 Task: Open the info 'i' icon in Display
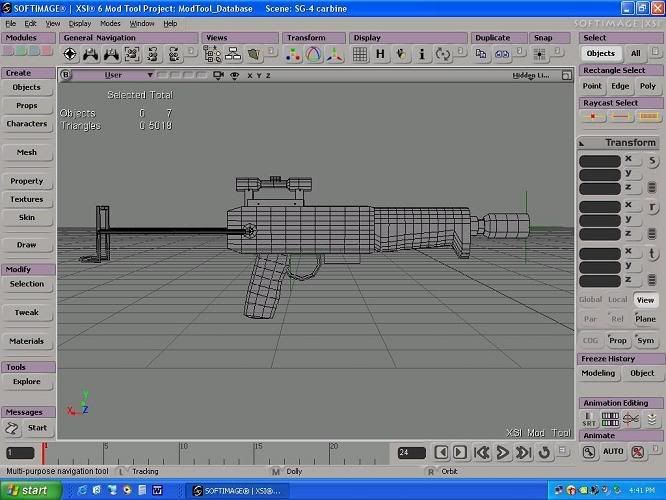[422, 54]
